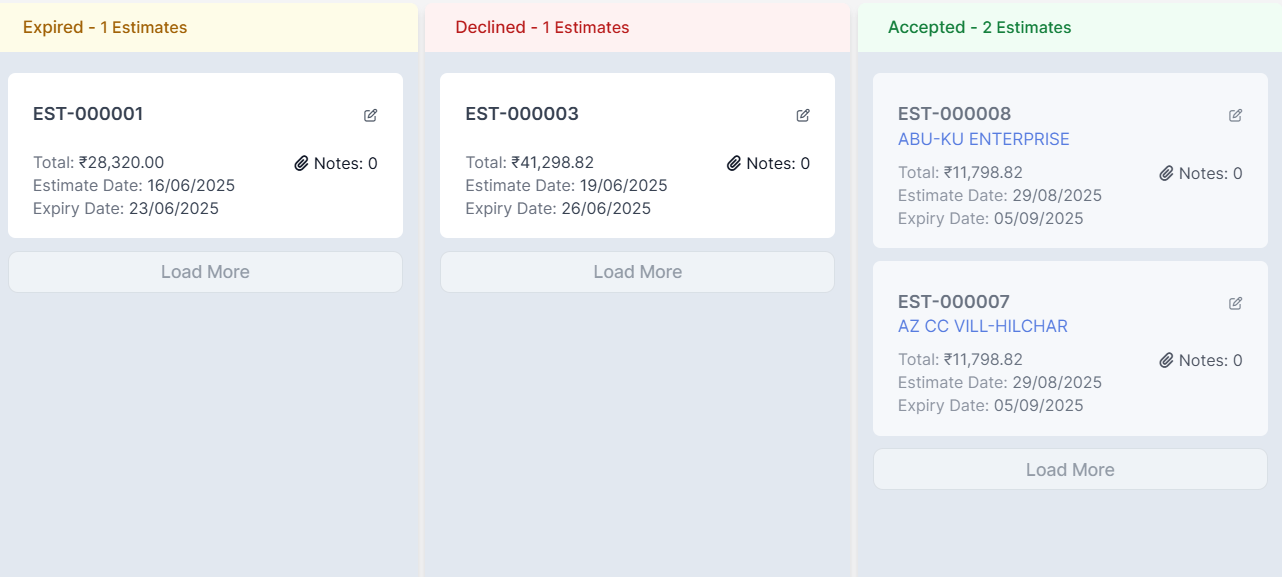
Task: Open ABU-KU ENTERPRISE customer link
Action: 983,139
